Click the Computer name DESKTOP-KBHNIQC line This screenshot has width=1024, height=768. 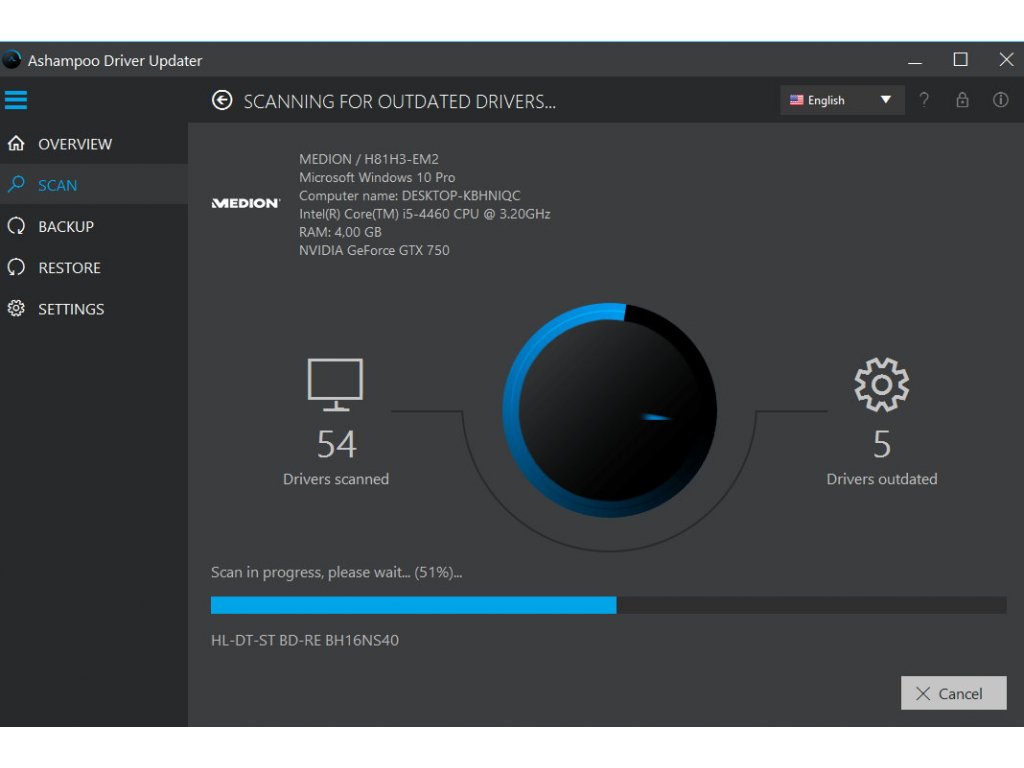[409, 195]
